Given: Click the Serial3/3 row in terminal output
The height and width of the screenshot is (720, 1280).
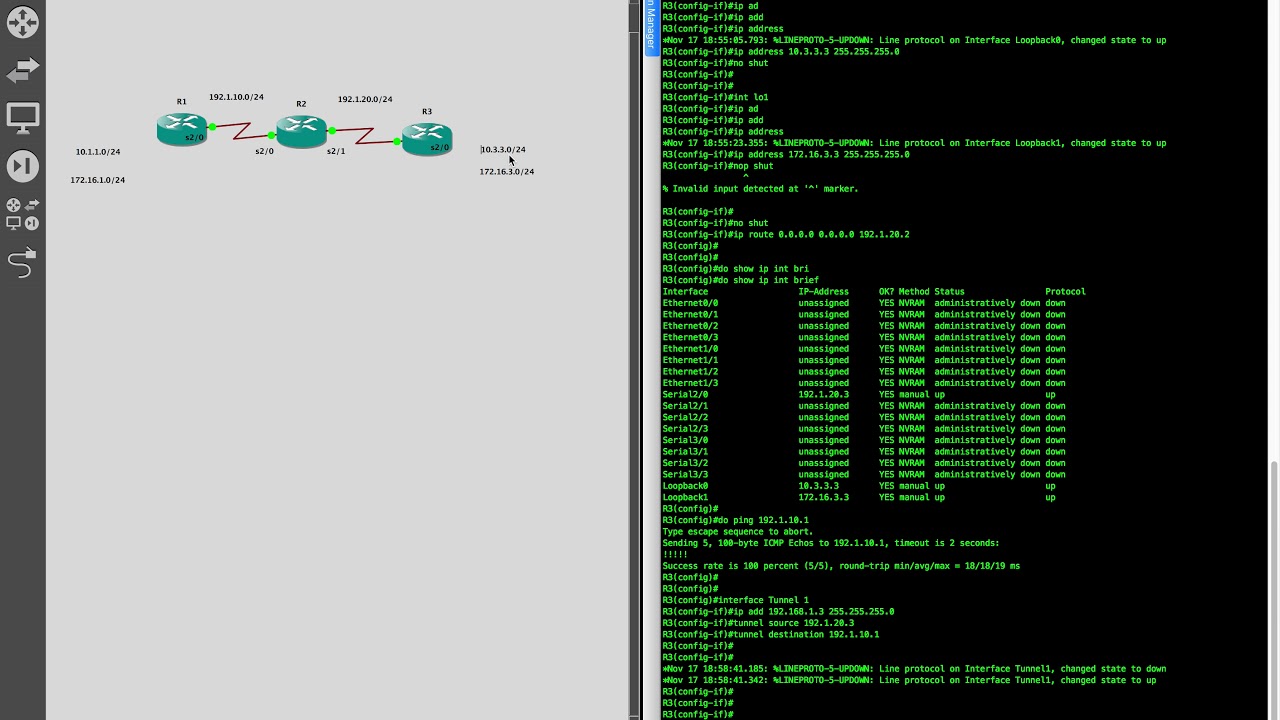Looking at the screenshot, I should pyautogui.click(x=864, y=474).
